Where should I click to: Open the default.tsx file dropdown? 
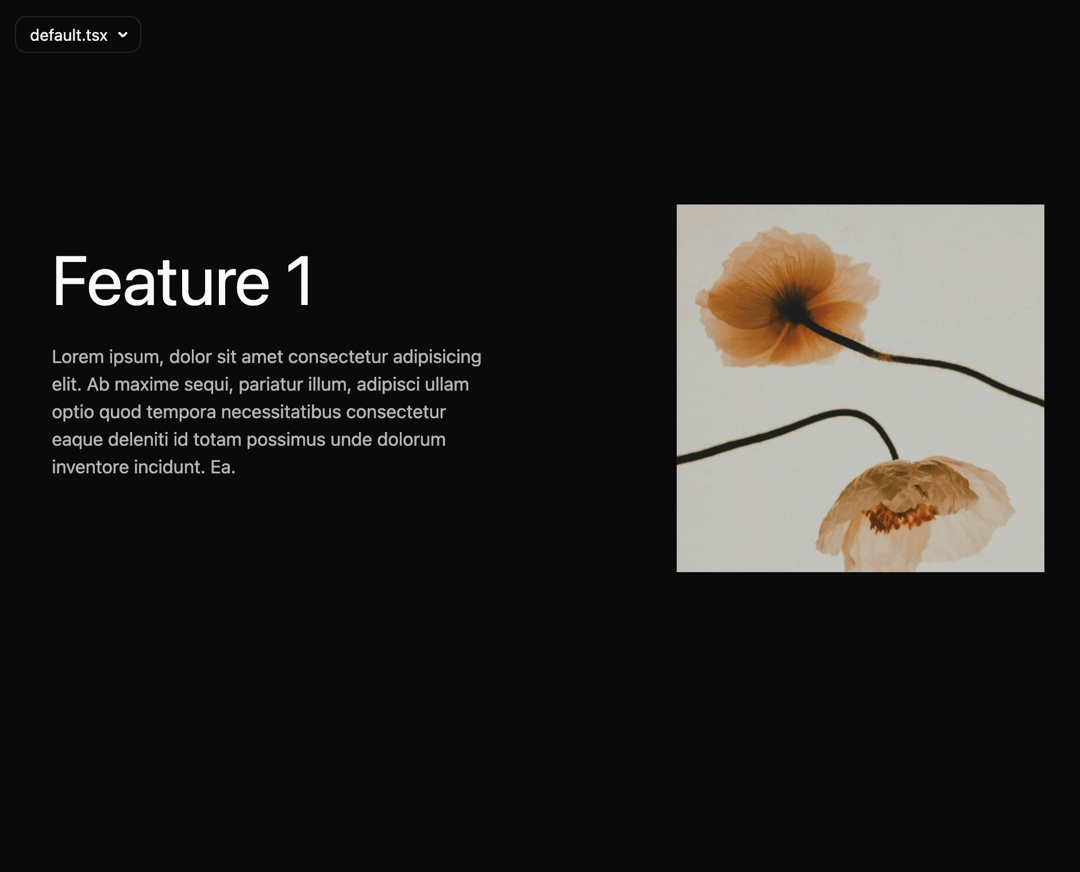tap(78, 34)
